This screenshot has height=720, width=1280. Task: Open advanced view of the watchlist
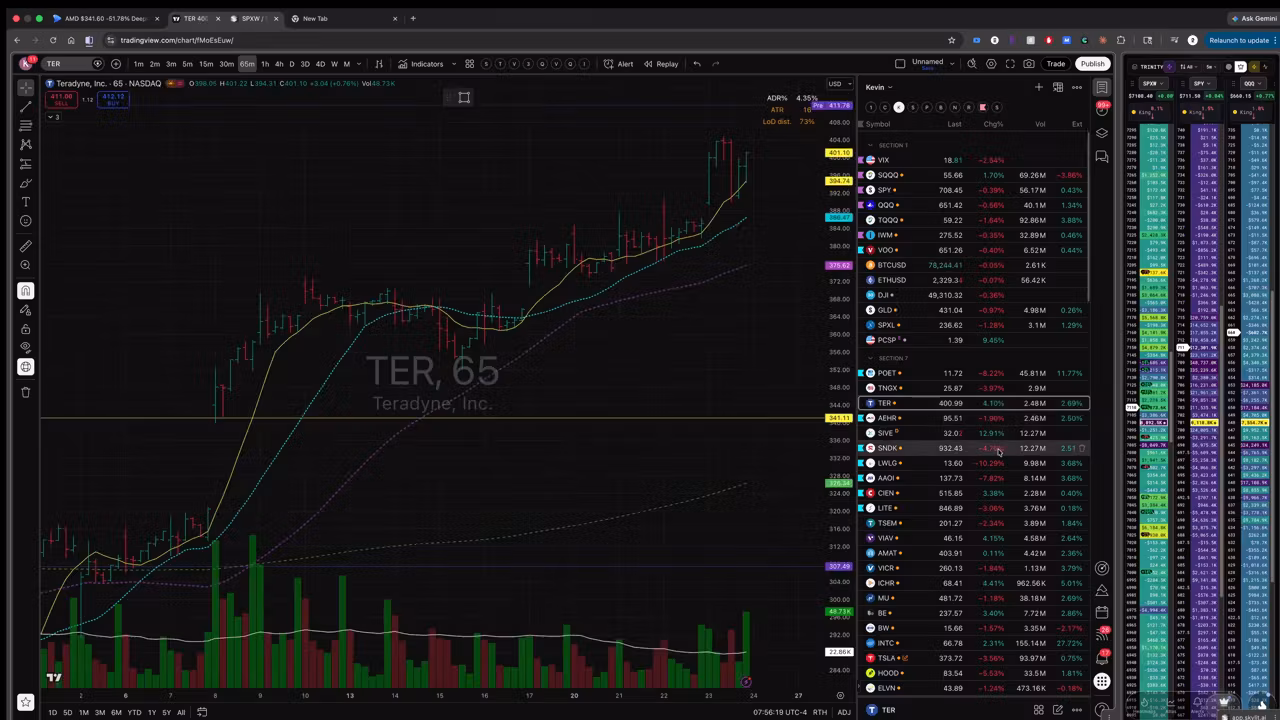(1058, 87)
